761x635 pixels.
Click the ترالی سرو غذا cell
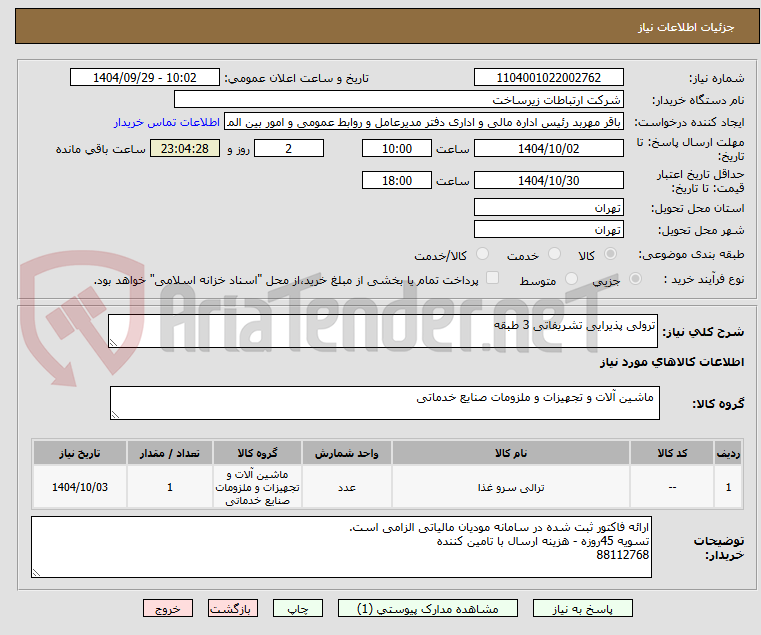pos(511,487)
